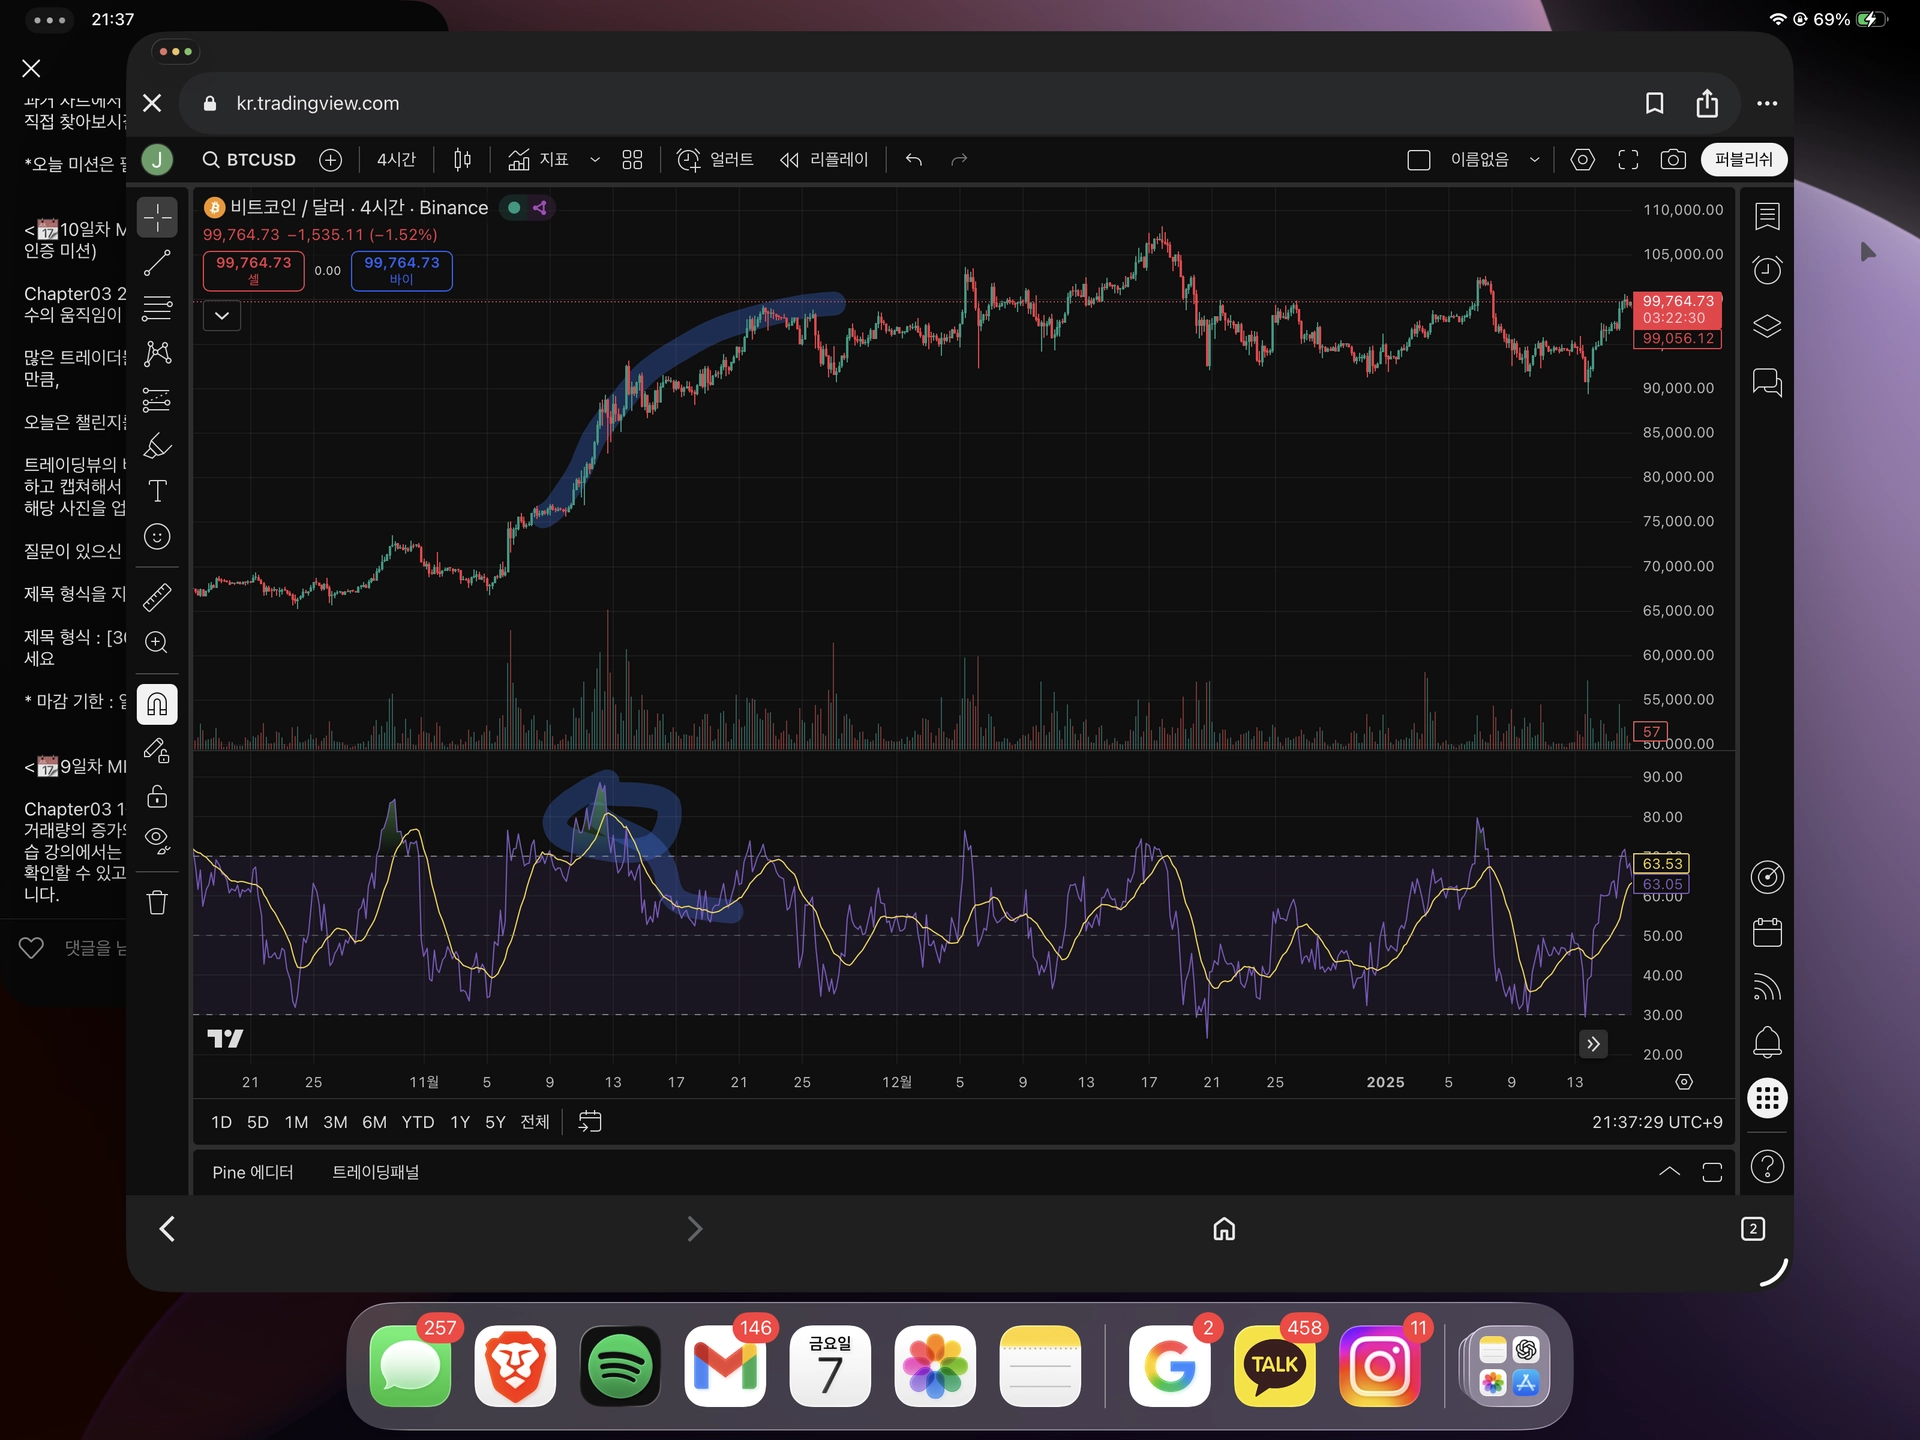Click the trash remove-drawings icon
The height and width of the screenshot is (1440, 1920).
[157, 902]
